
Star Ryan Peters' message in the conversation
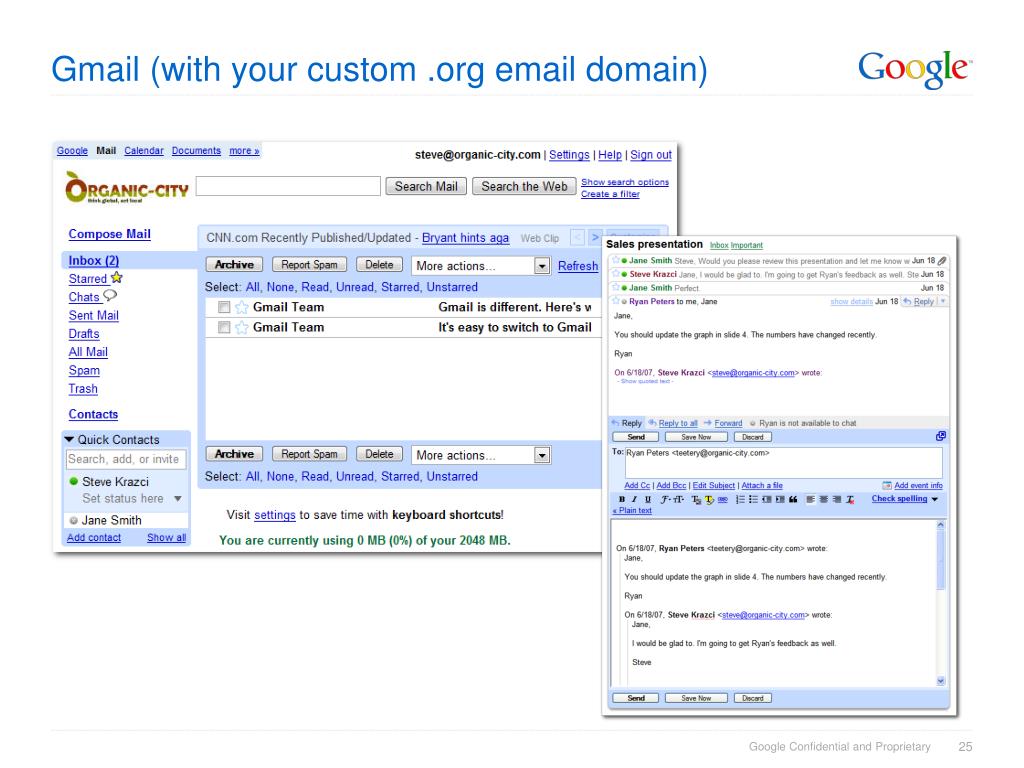pyautogui.click(x=615, y=301)
